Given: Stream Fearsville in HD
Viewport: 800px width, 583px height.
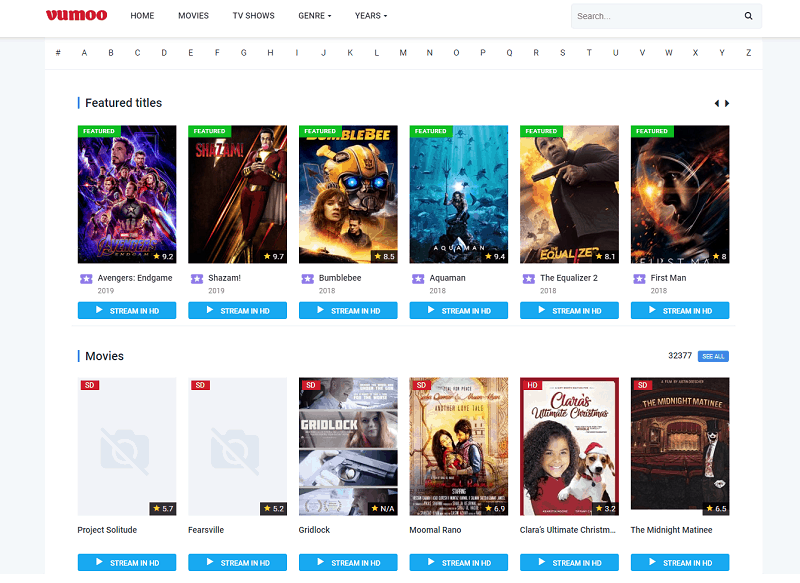Looking at the screenshot, I should (238, 562).
